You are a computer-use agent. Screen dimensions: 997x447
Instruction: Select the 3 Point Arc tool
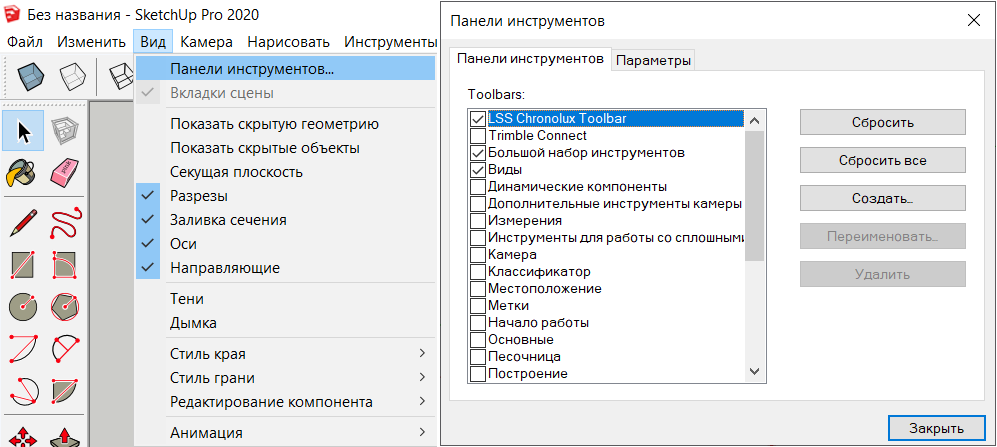point(24,389)
